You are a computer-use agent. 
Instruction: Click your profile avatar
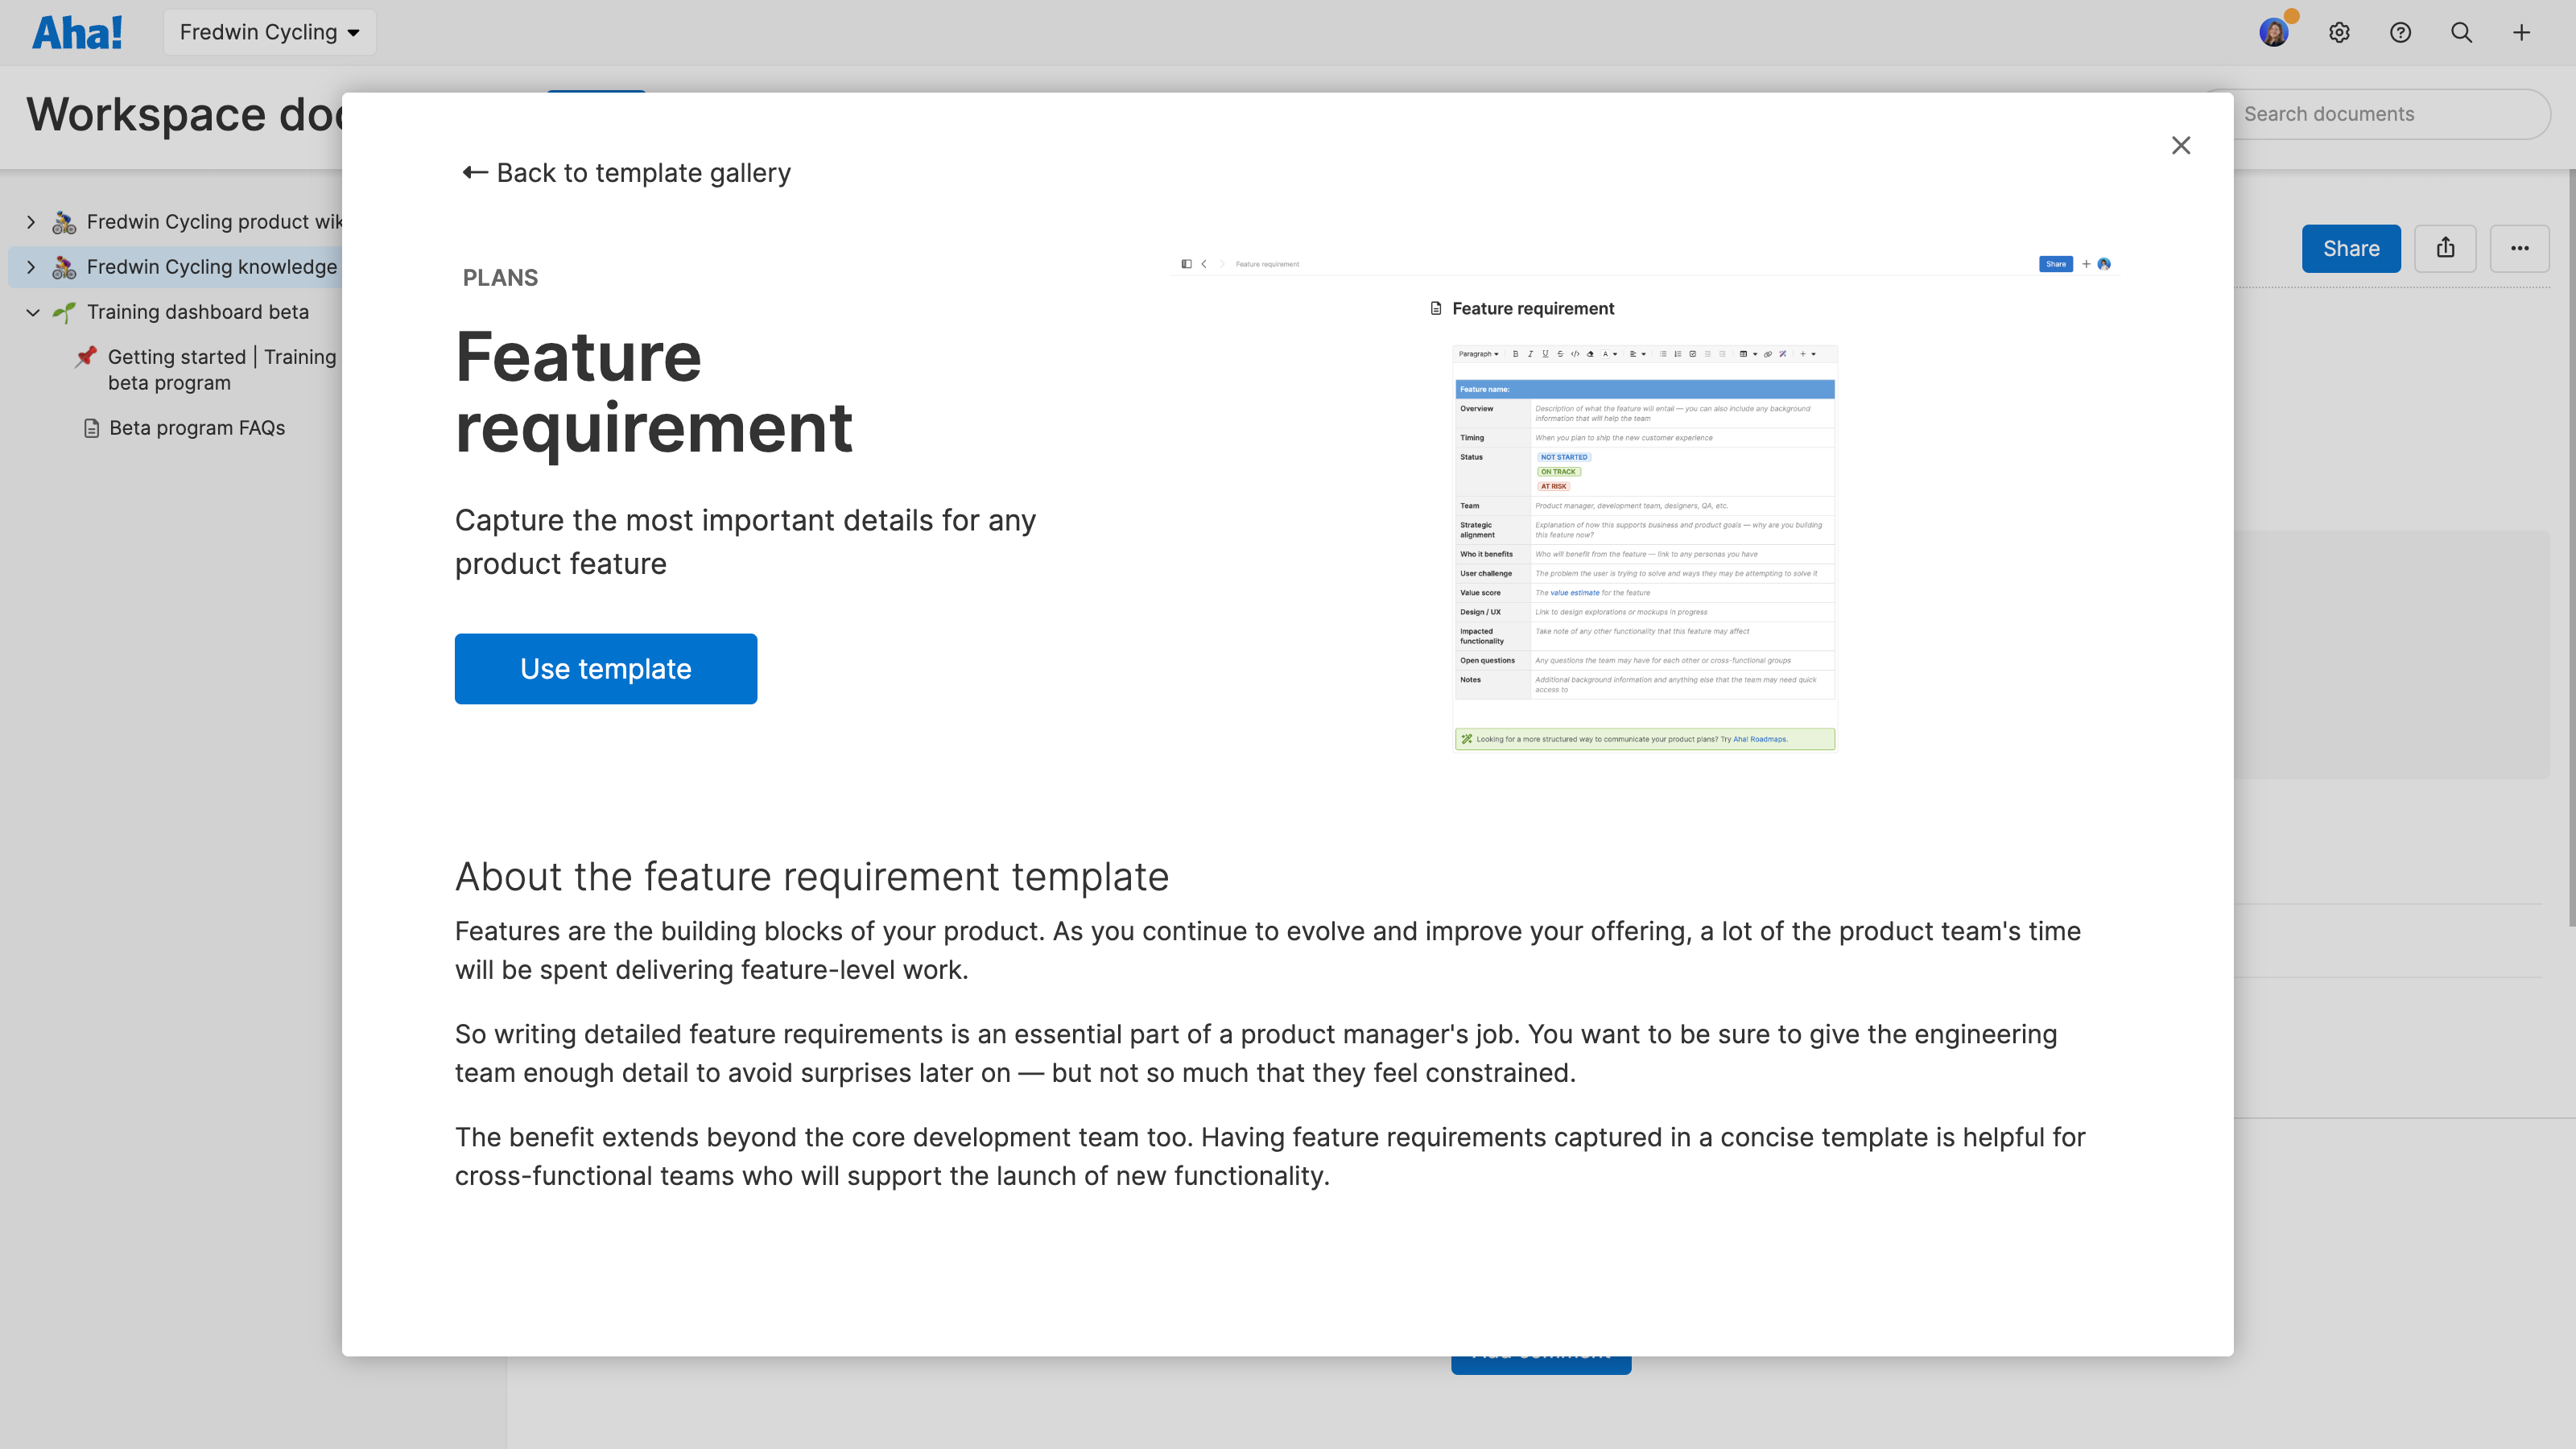tap(2274, 32)
